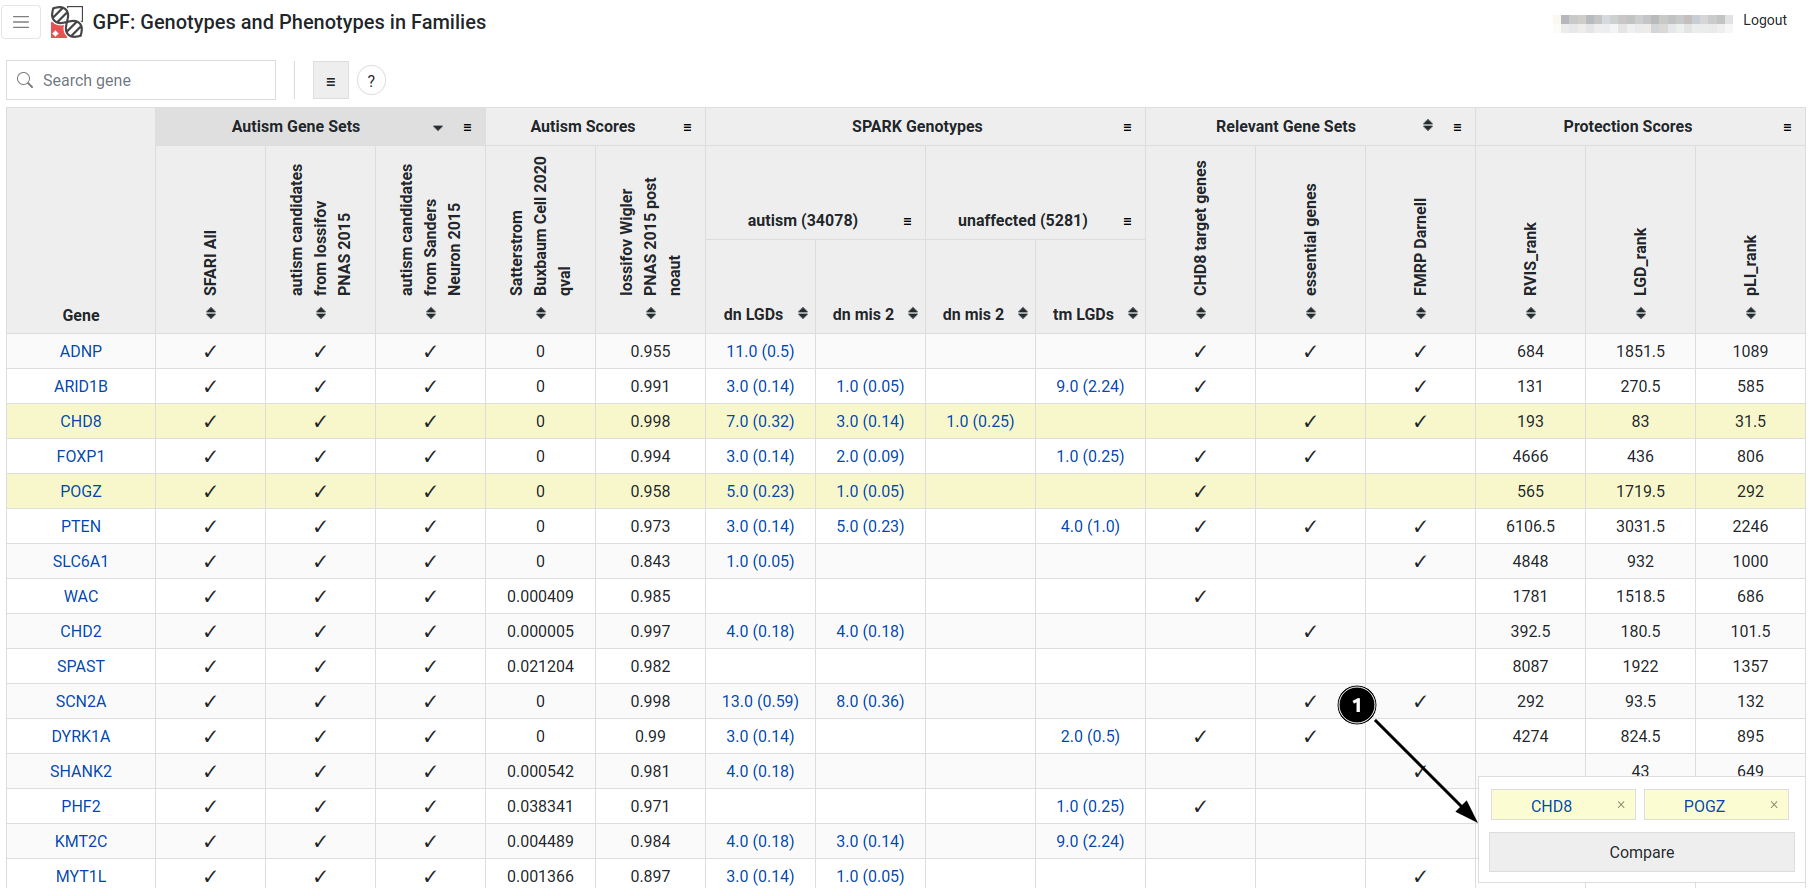This screenshot has width=1809, height=888.
Task: Click the PTEN RVIS_rank value 6106.5
Action: [x=1530, y=526]
